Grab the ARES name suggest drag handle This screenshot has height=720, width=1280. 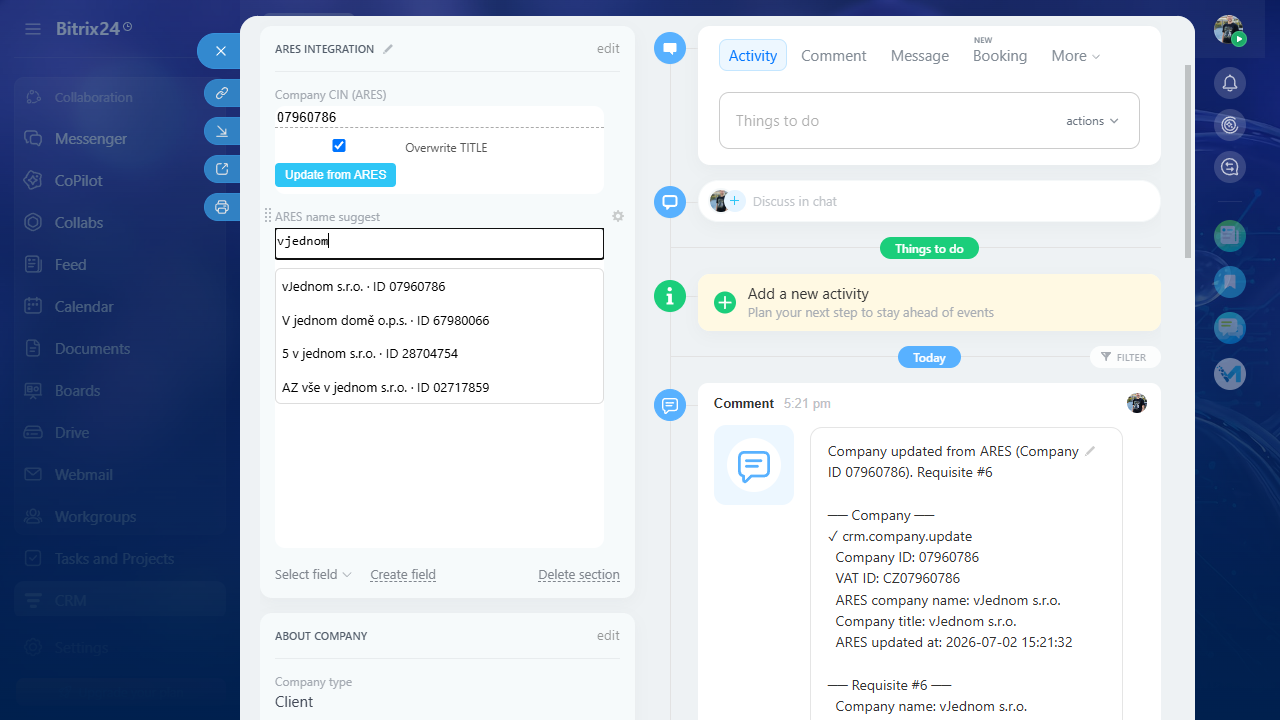tap(267, 216)
